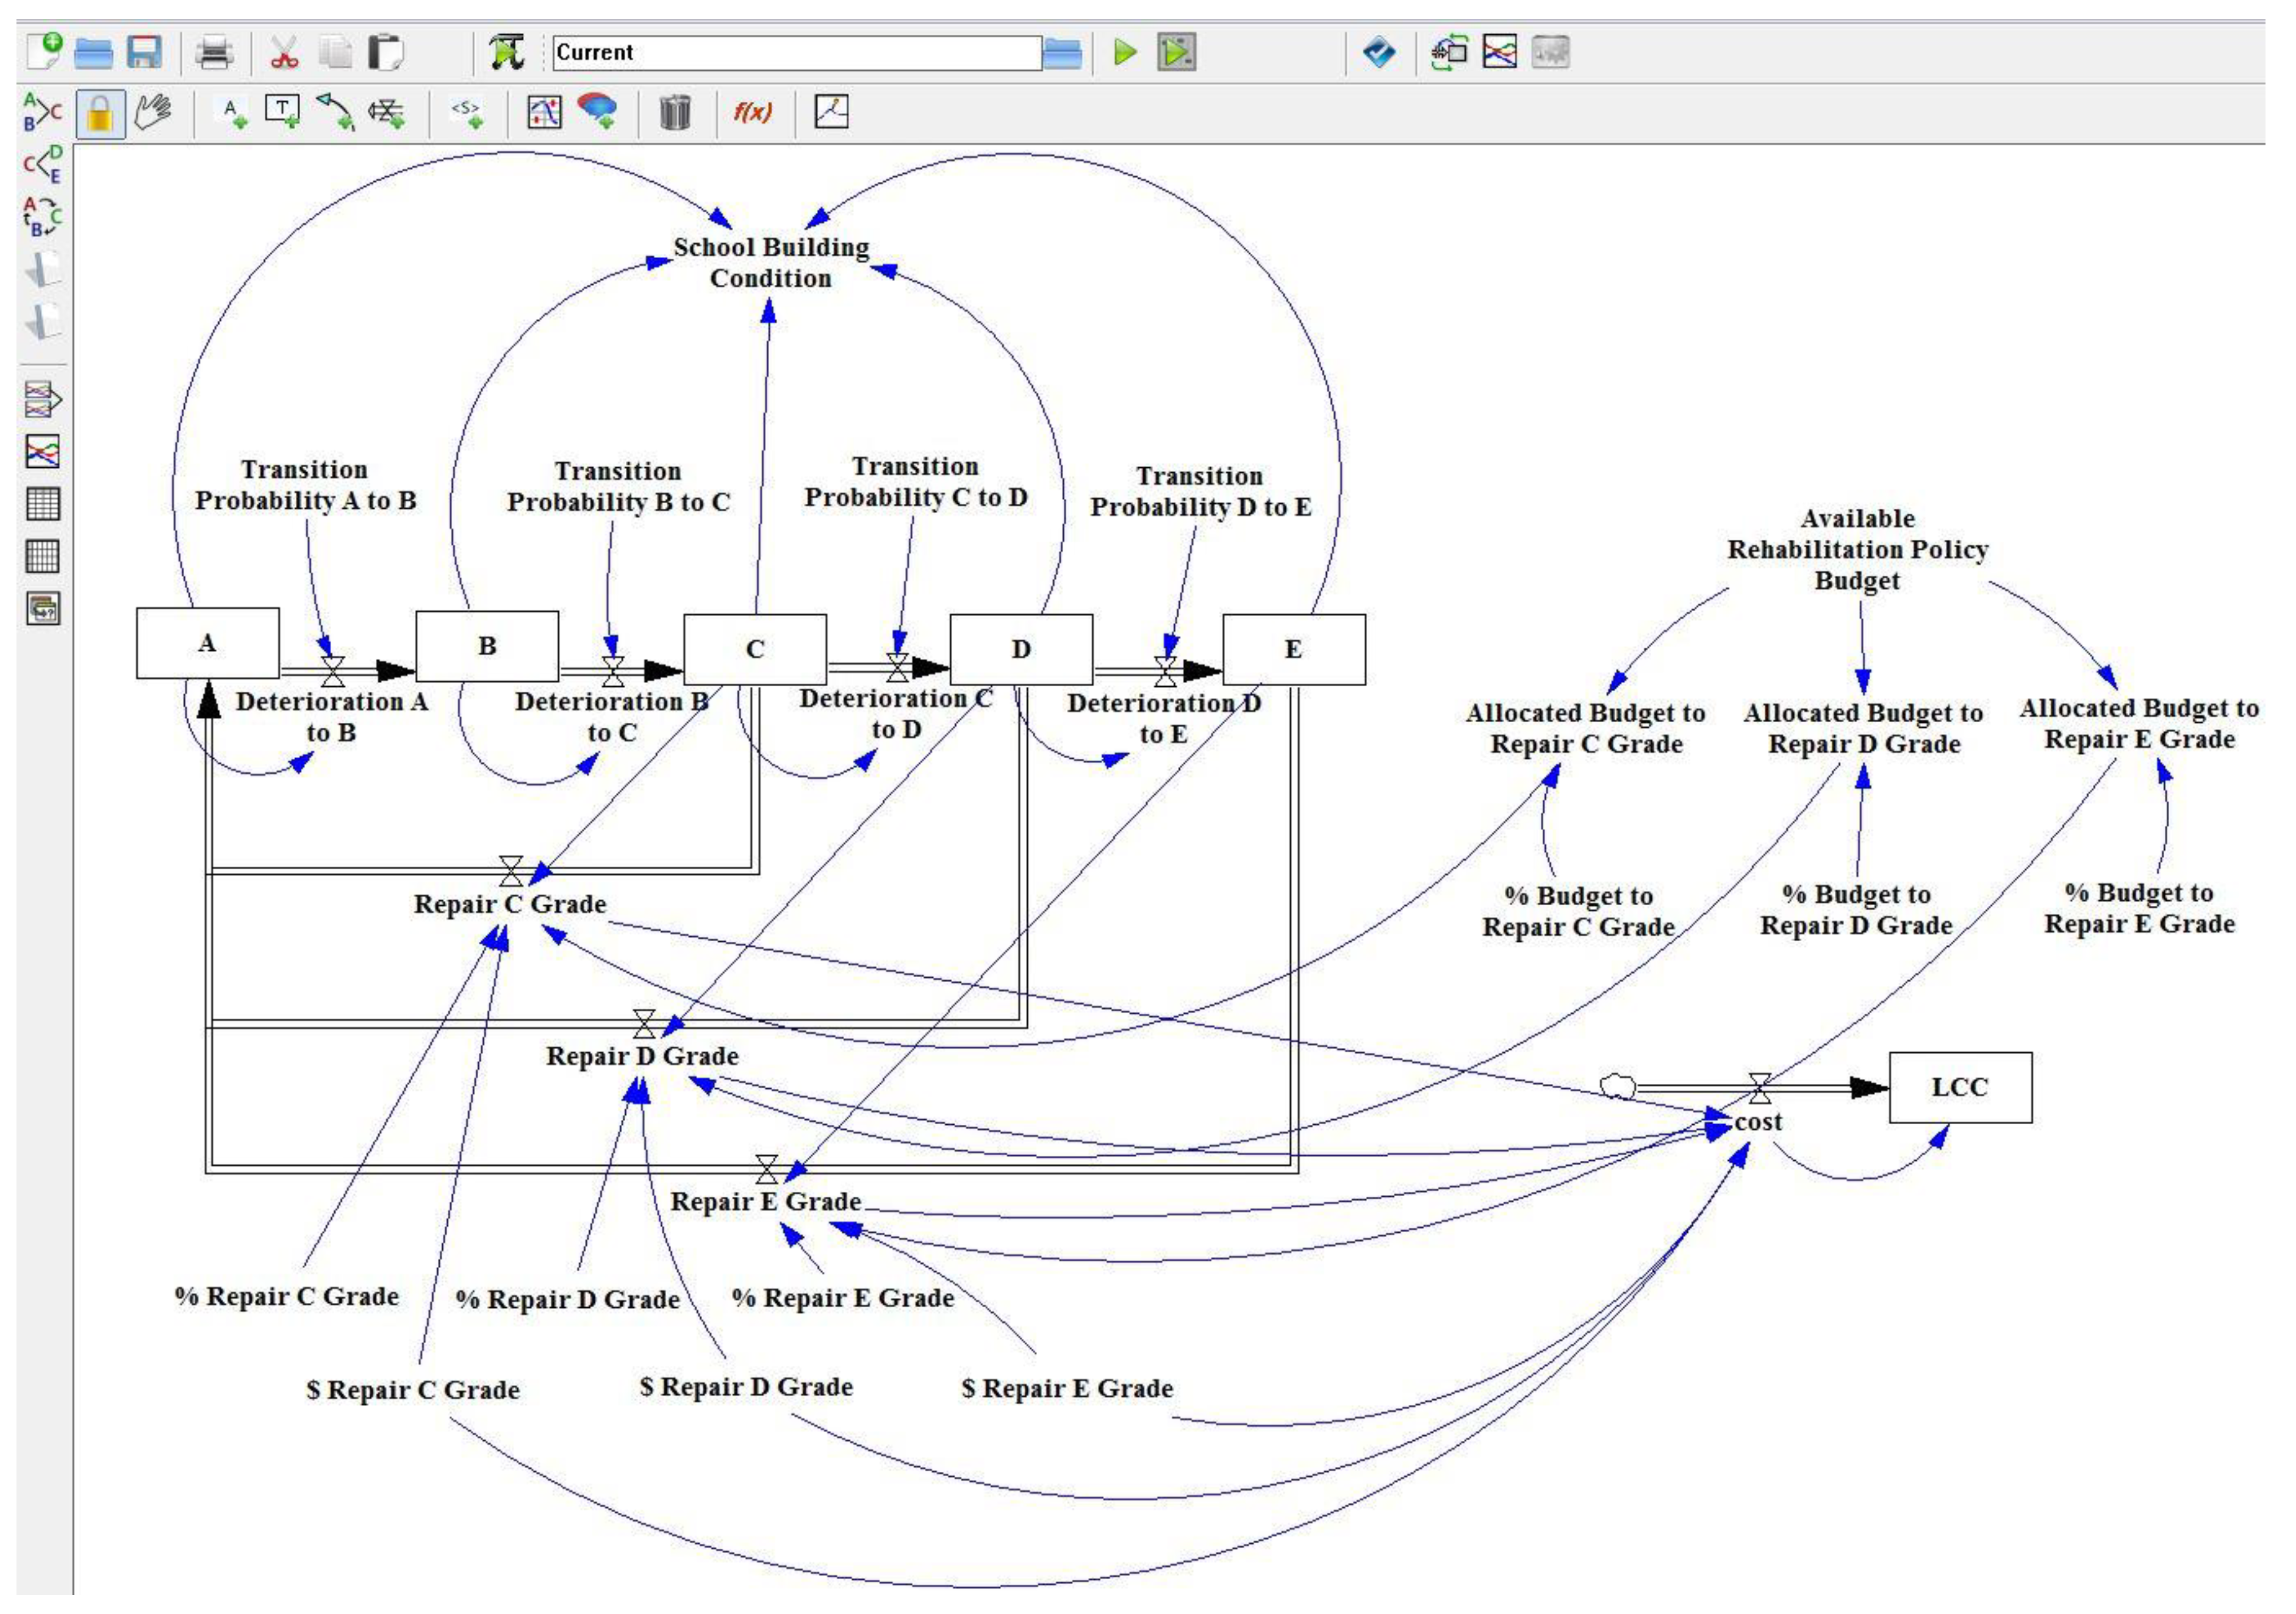Viewport: 2296px width, 1614px height.
Task: Click the Causes Tree analysis icon
Action: [x=42, y=112]
